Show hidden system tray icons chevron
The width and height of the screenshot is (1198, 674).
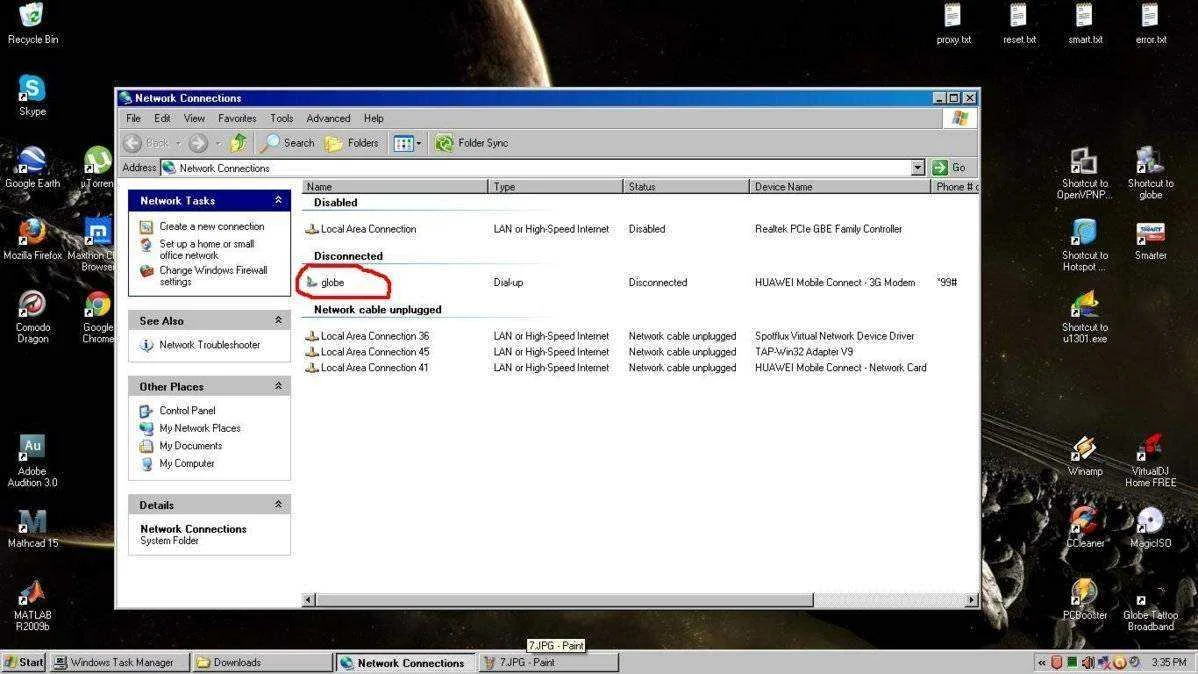(1041, 663)
